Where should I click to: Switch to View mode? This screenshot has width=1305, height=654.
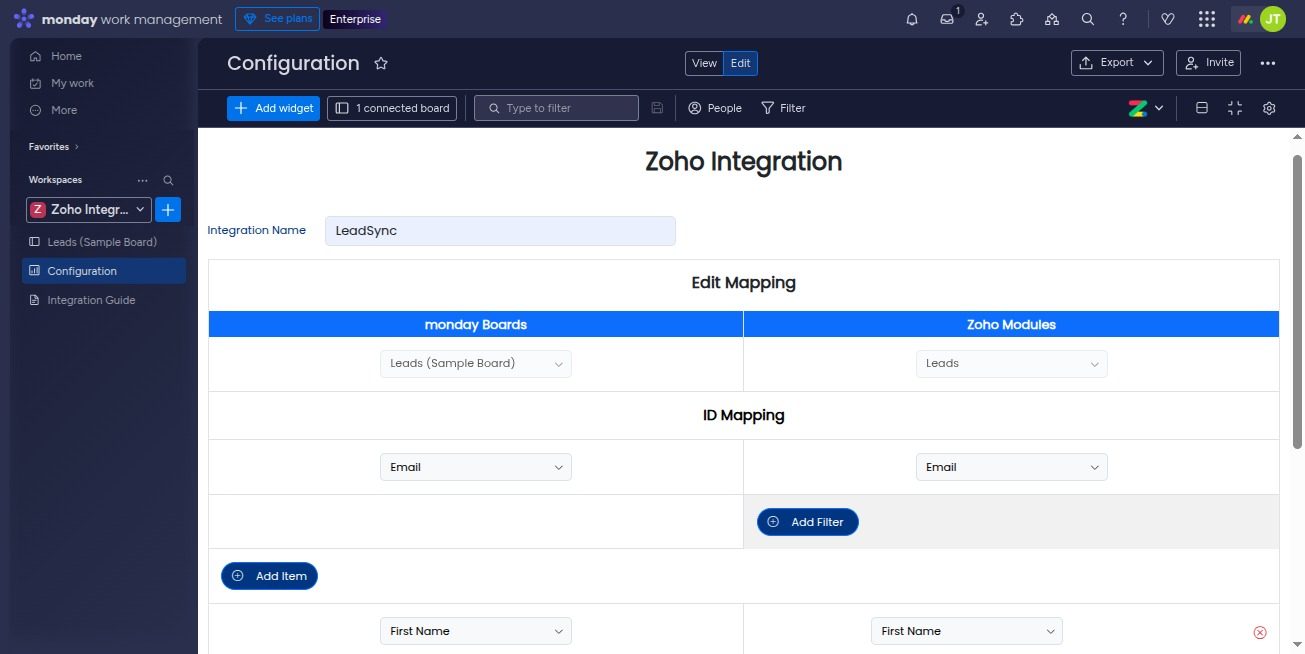[x=704, y=63]
